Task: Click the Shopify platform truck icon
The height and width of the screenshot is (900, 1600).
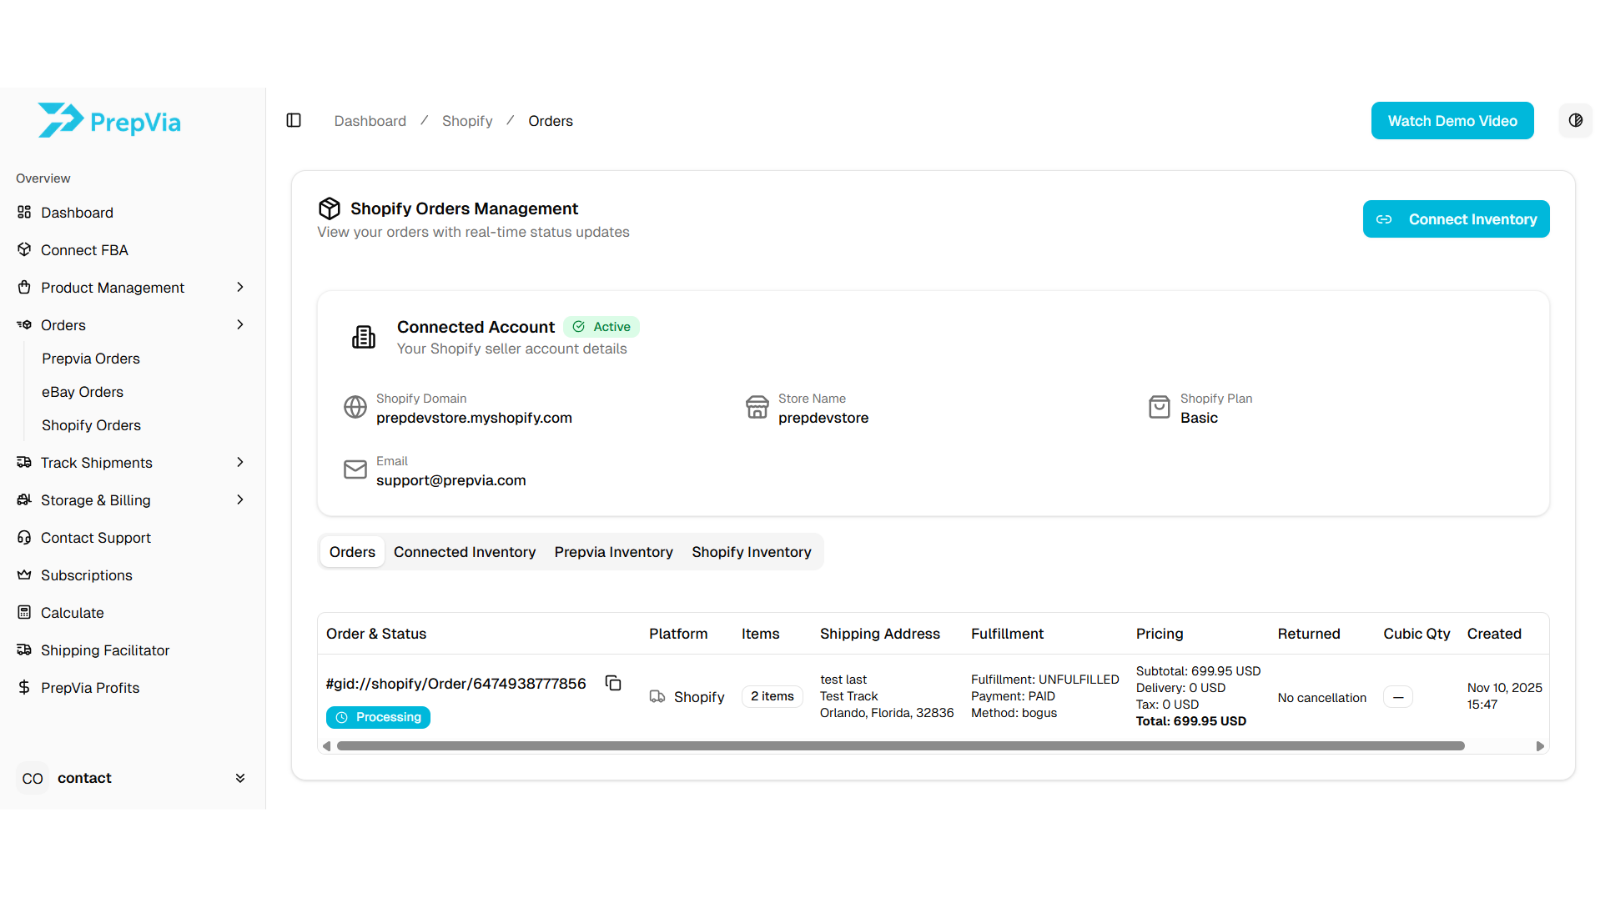Action: (657, 697)
